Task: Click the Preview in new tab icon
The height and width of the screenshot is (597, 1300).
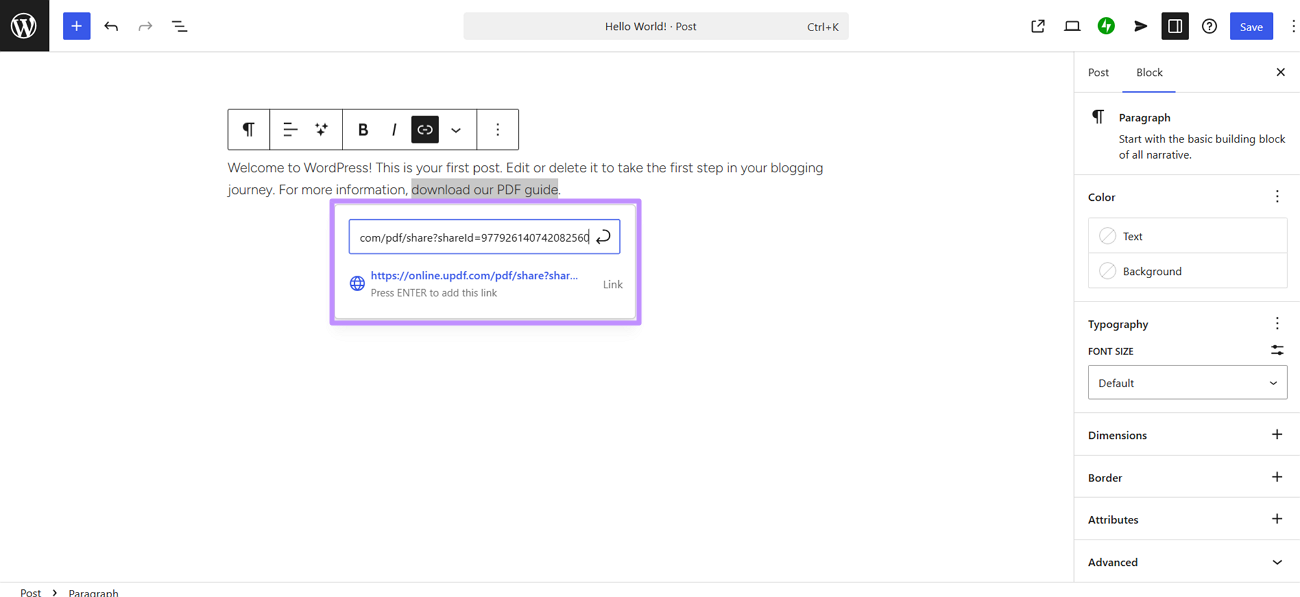Action: coord(1037,25)
